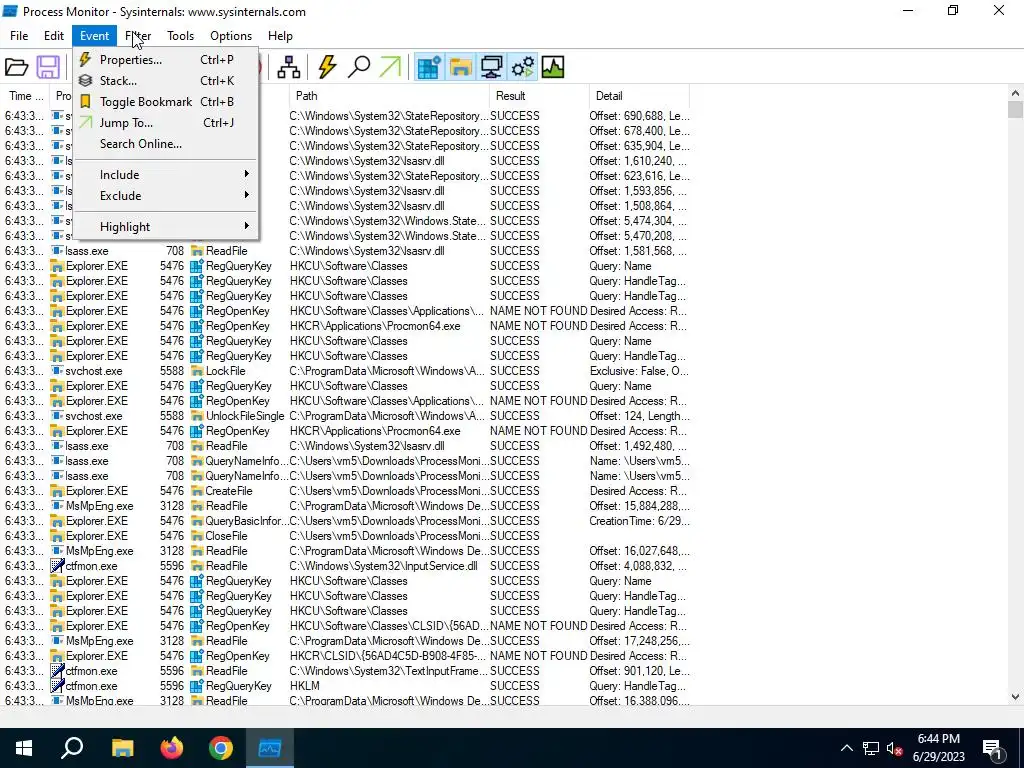Click the HKCU\Software\Classes\CLSID\{56AD path cell
The height and width of the screenshot is (768, 1024).
[x=388, y=626]
